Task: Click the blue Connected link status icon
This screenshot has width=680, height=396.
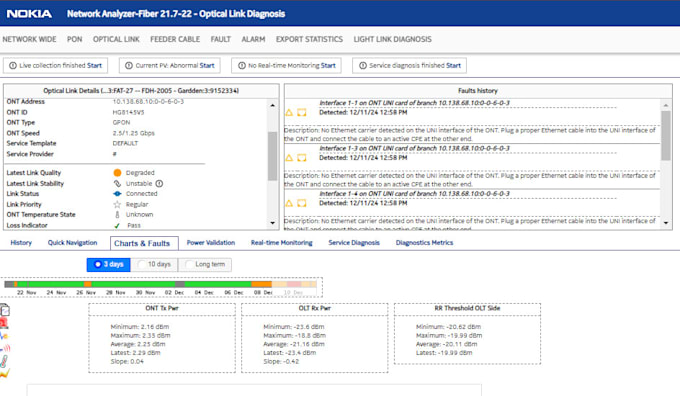Action: pyautogui.click(x=117, y=194)
